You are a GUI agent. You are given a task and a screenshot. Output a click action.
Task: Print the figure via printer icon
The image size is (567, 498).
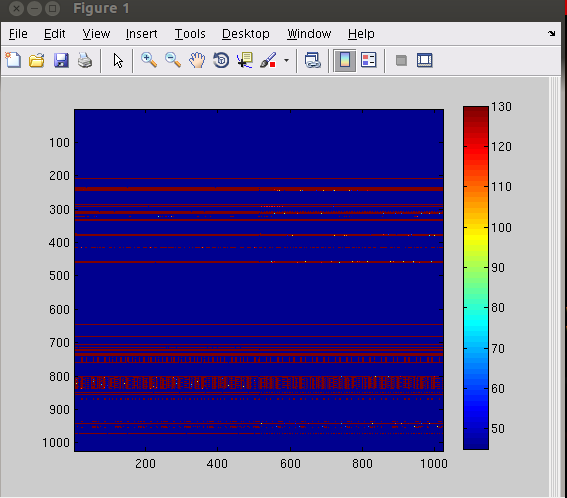[85, 60]
